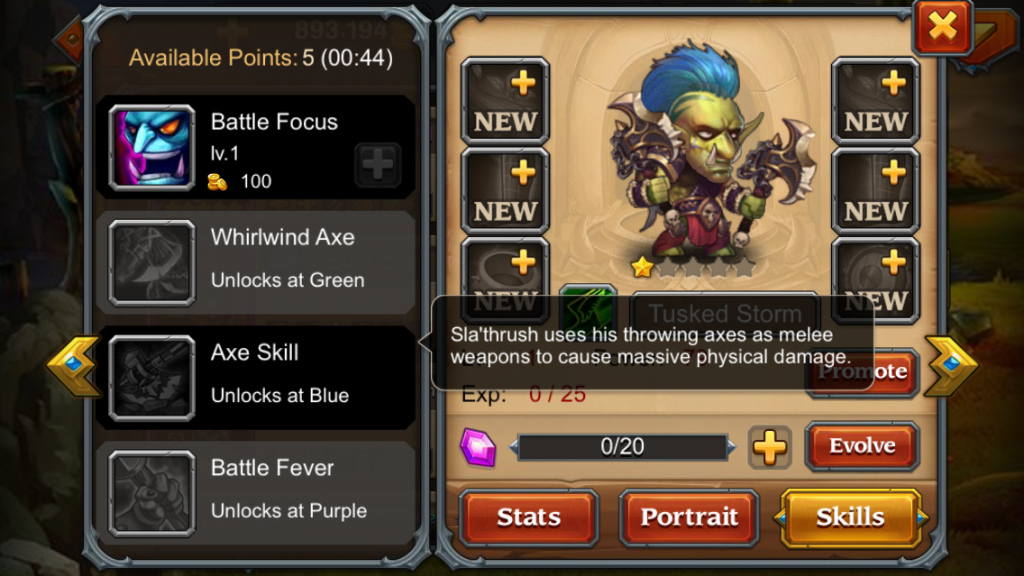Upgrade Battle Focus with the plus button
The image size is (1024, 576).
point(377,164)
